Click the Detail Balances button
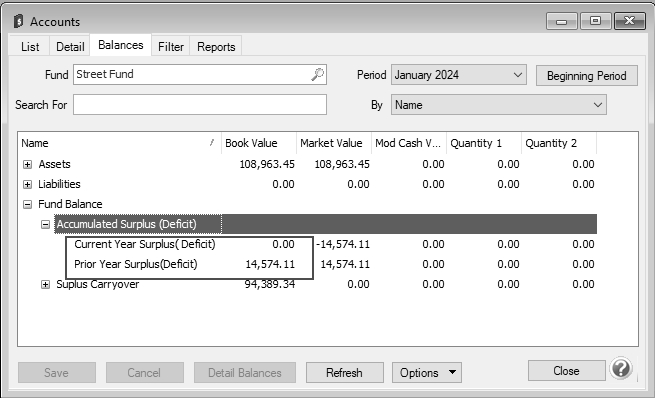Screen dimensions: 655x398 coord(245,373)
